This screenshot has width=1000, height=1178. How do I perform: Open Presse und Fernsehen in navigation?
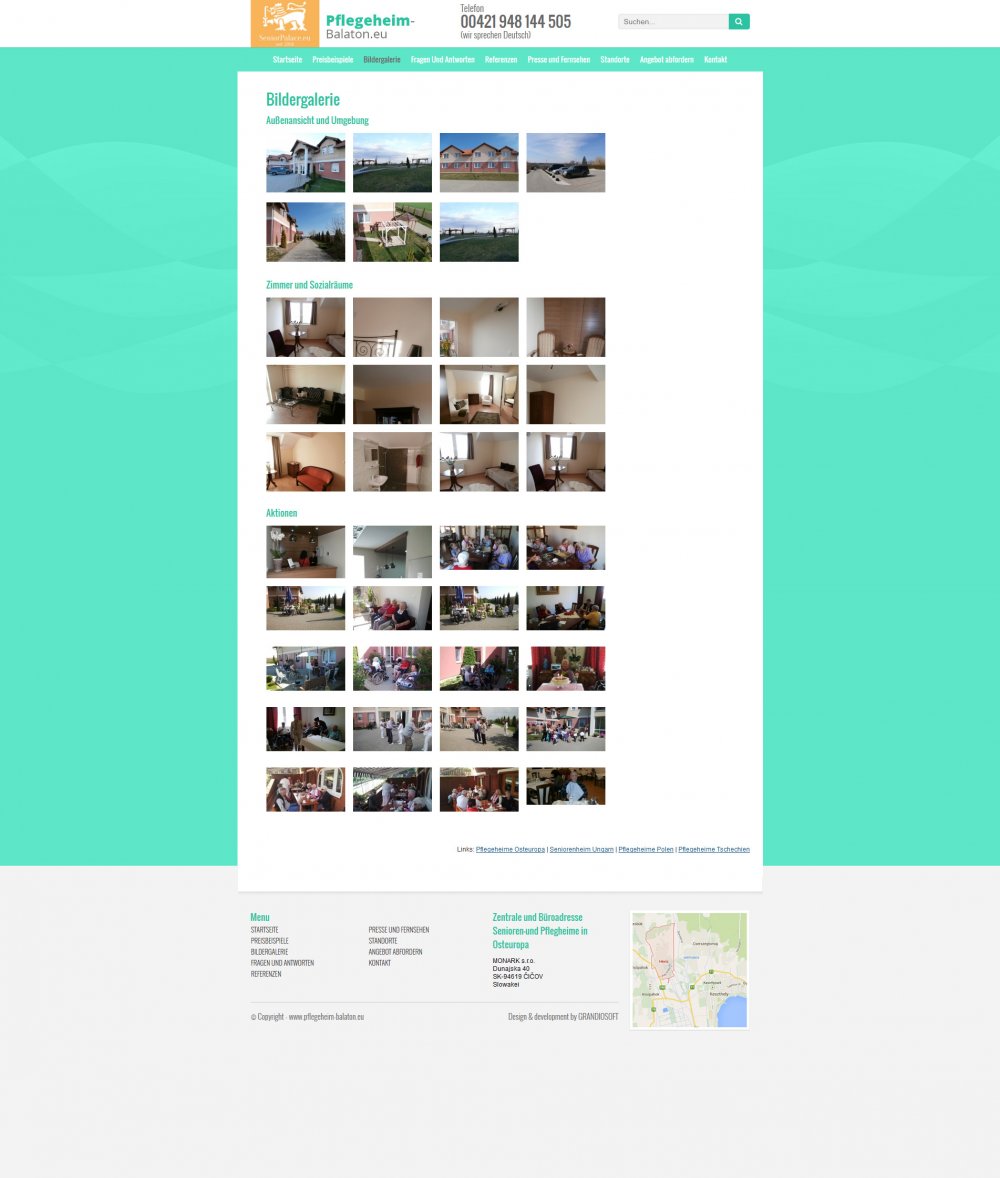[x=558, y=59]
